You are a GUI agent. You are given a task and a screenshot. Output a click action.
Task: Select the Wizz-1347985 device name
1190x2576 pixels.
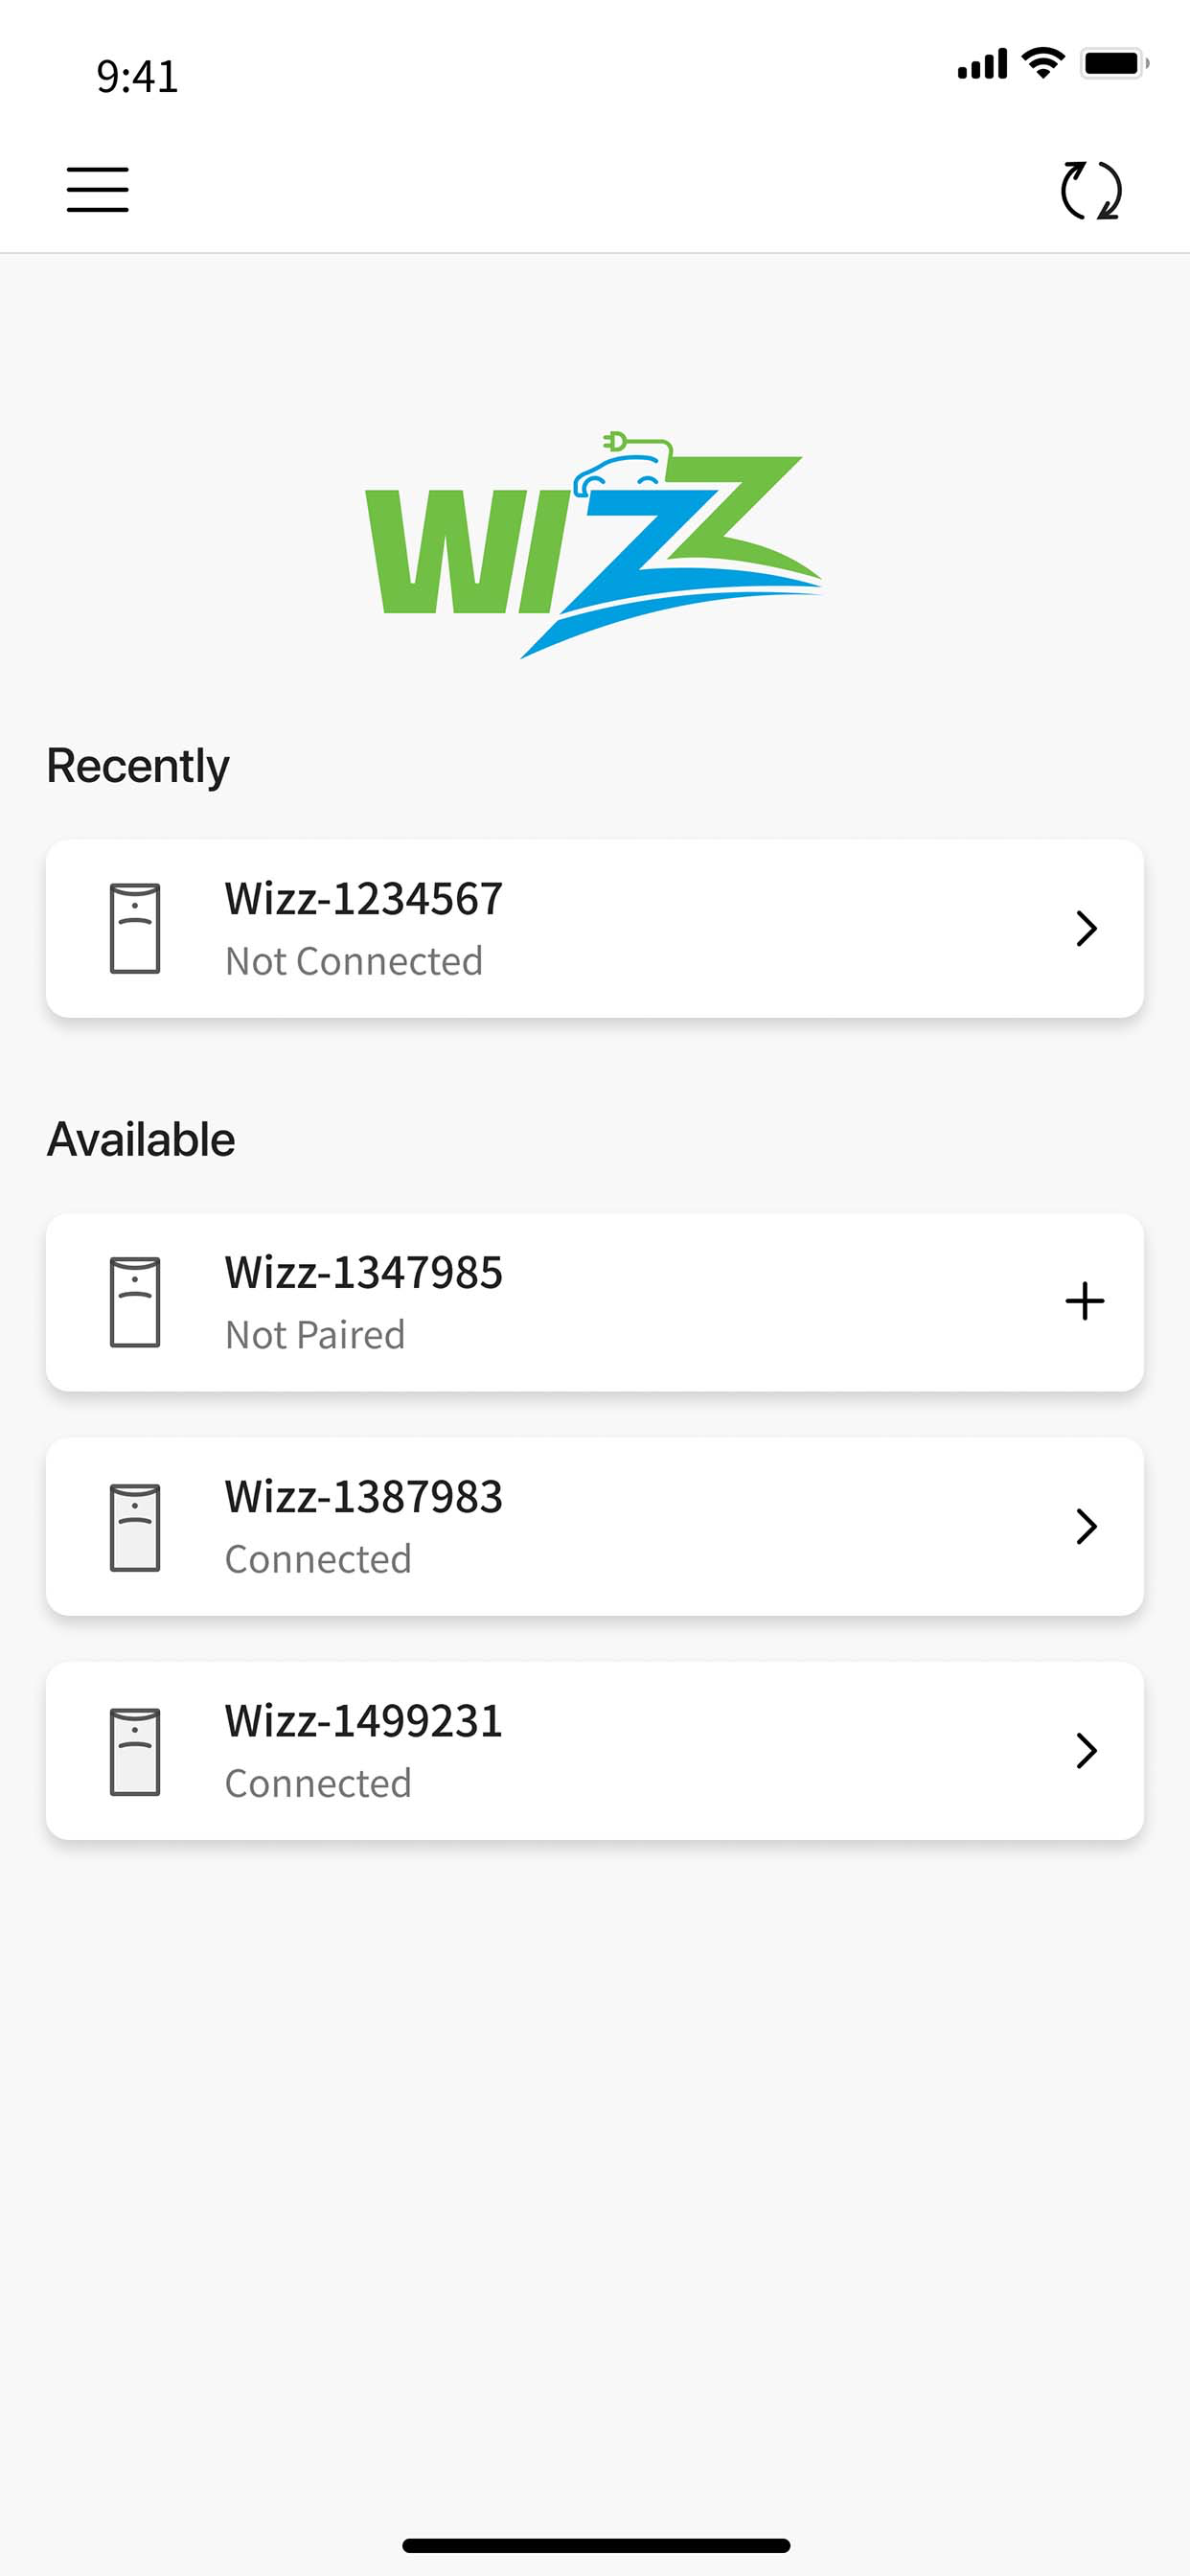coord(364,1272)
